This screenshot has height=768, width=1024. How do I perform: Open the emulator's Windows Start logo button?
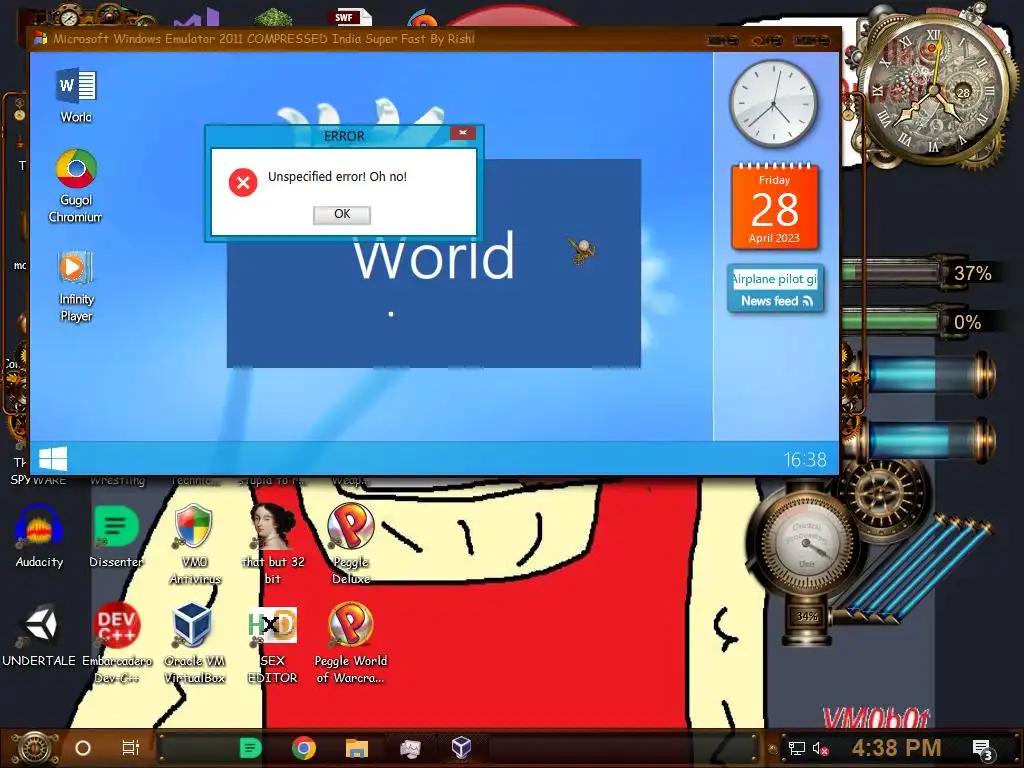click(53, 458)
